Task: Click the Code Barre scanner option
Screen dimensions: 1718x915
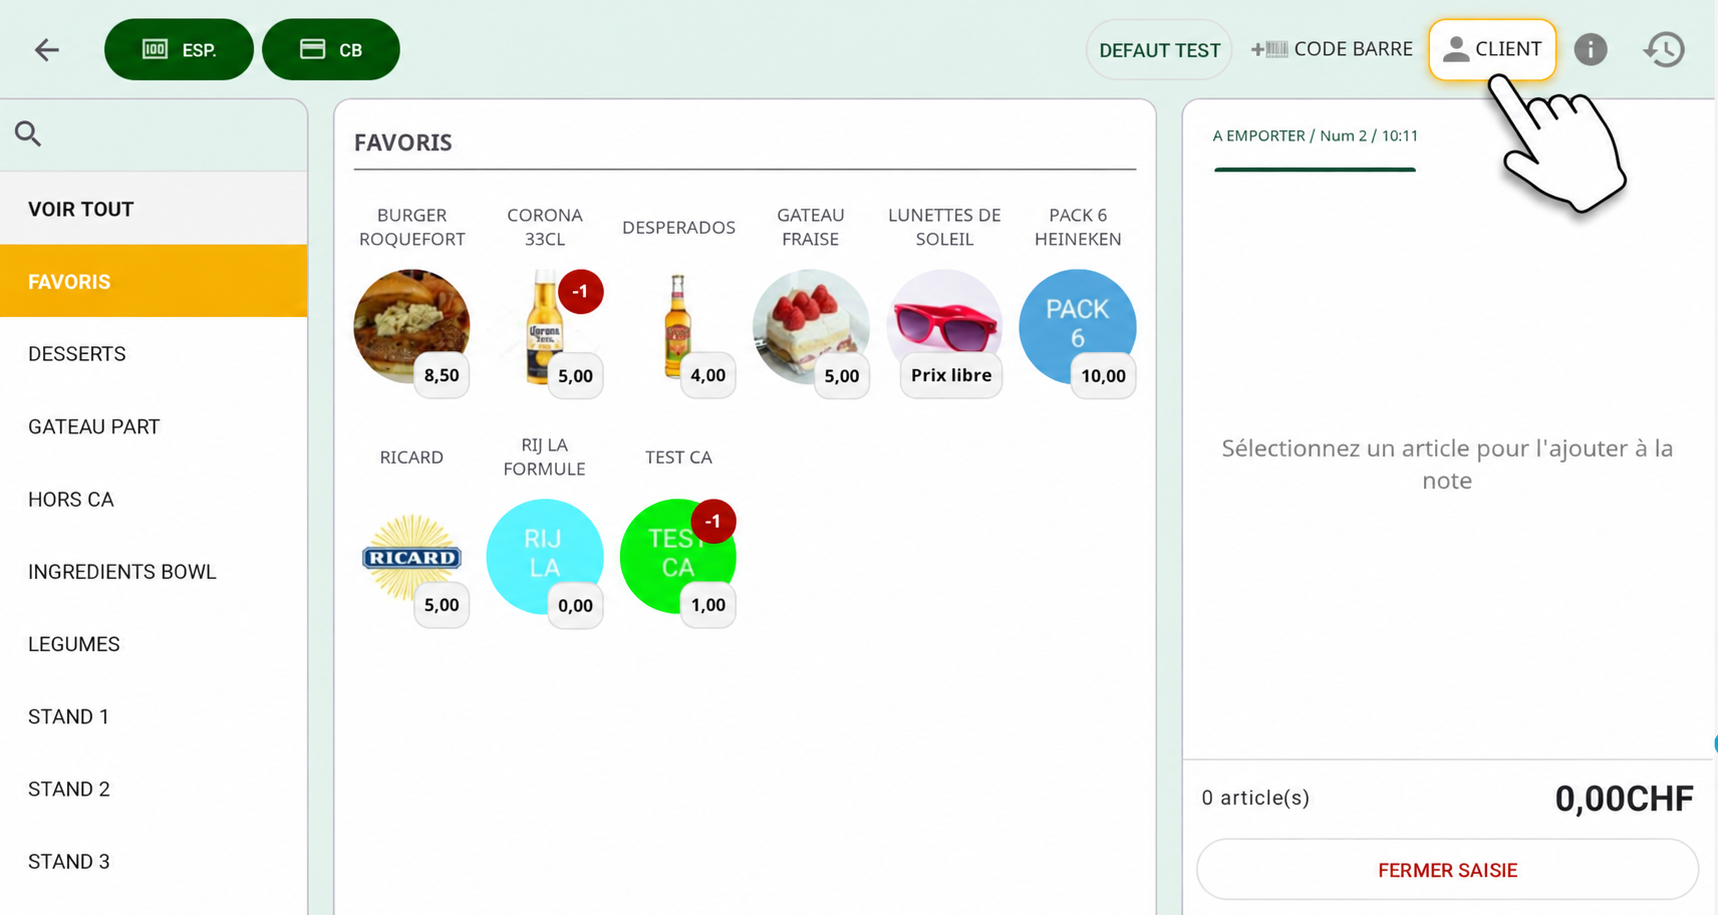Action: (1332, 49)
